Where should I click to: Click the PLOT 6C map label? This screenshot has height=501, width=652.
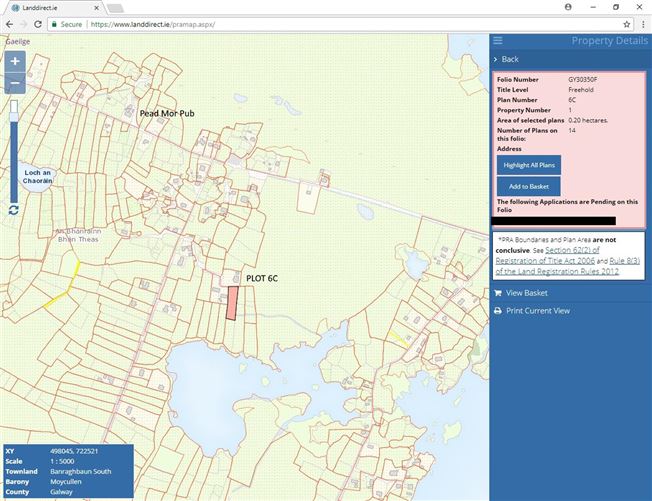[262, 279]
